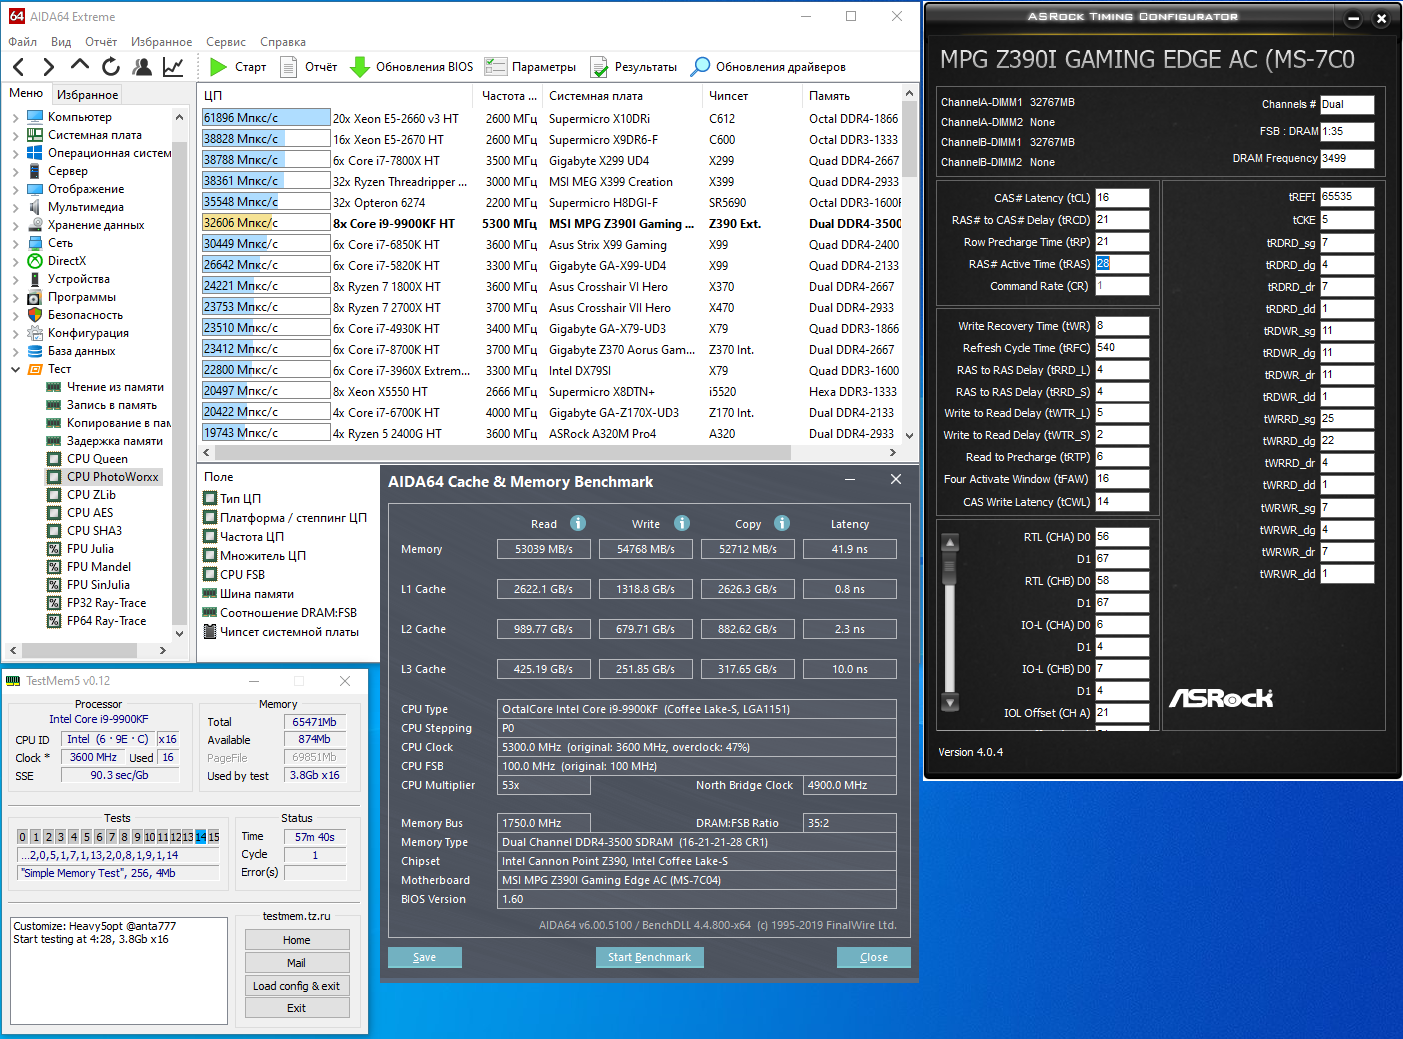Click the Компьютер monitor icon in the tree
The height and width of the screenshot is (1039, 1403).
coord(35,117)
